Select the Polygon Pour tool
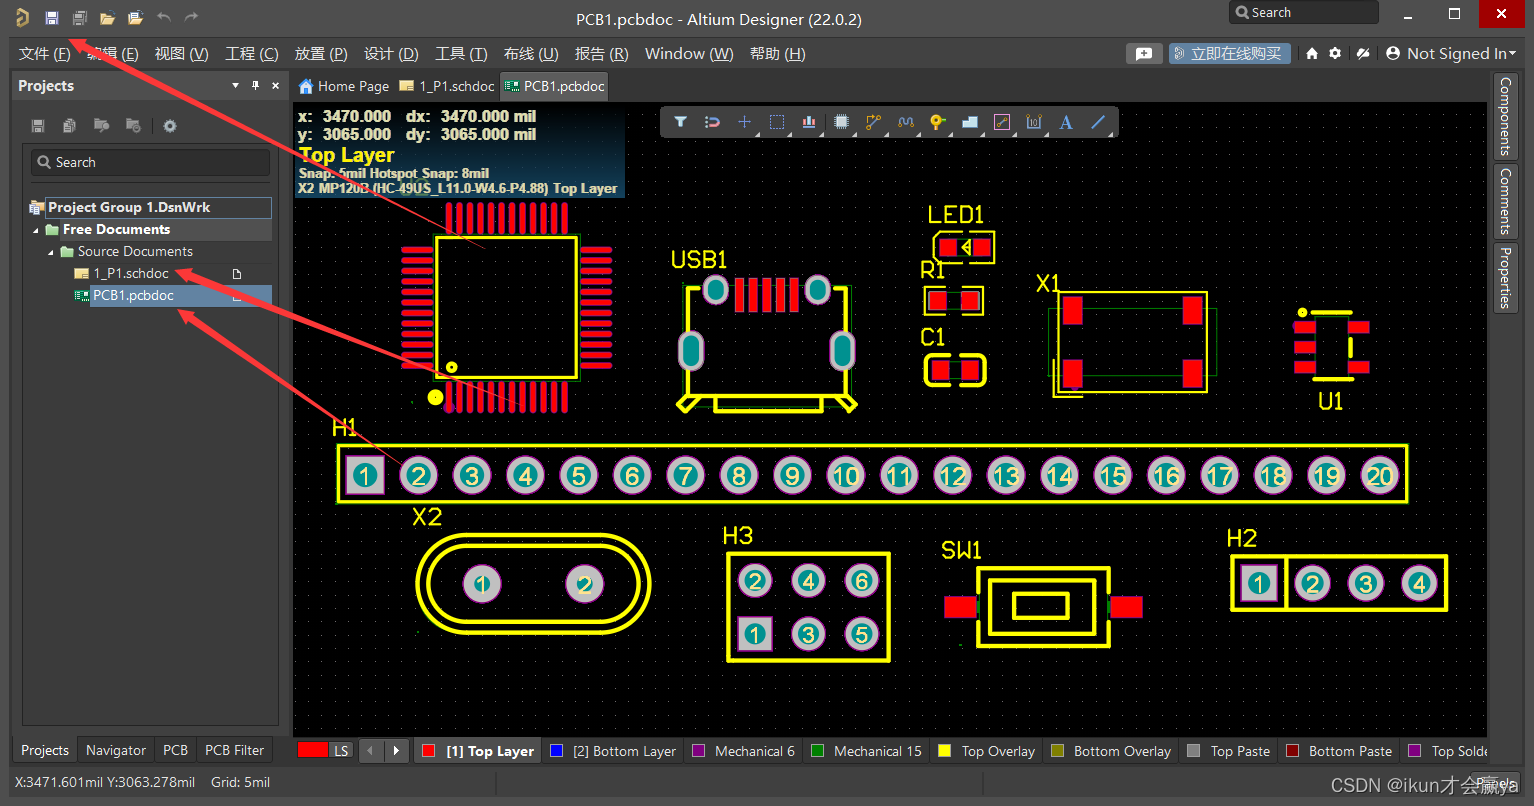Viewport: 1534px width, 806px height. click(969, 121)
